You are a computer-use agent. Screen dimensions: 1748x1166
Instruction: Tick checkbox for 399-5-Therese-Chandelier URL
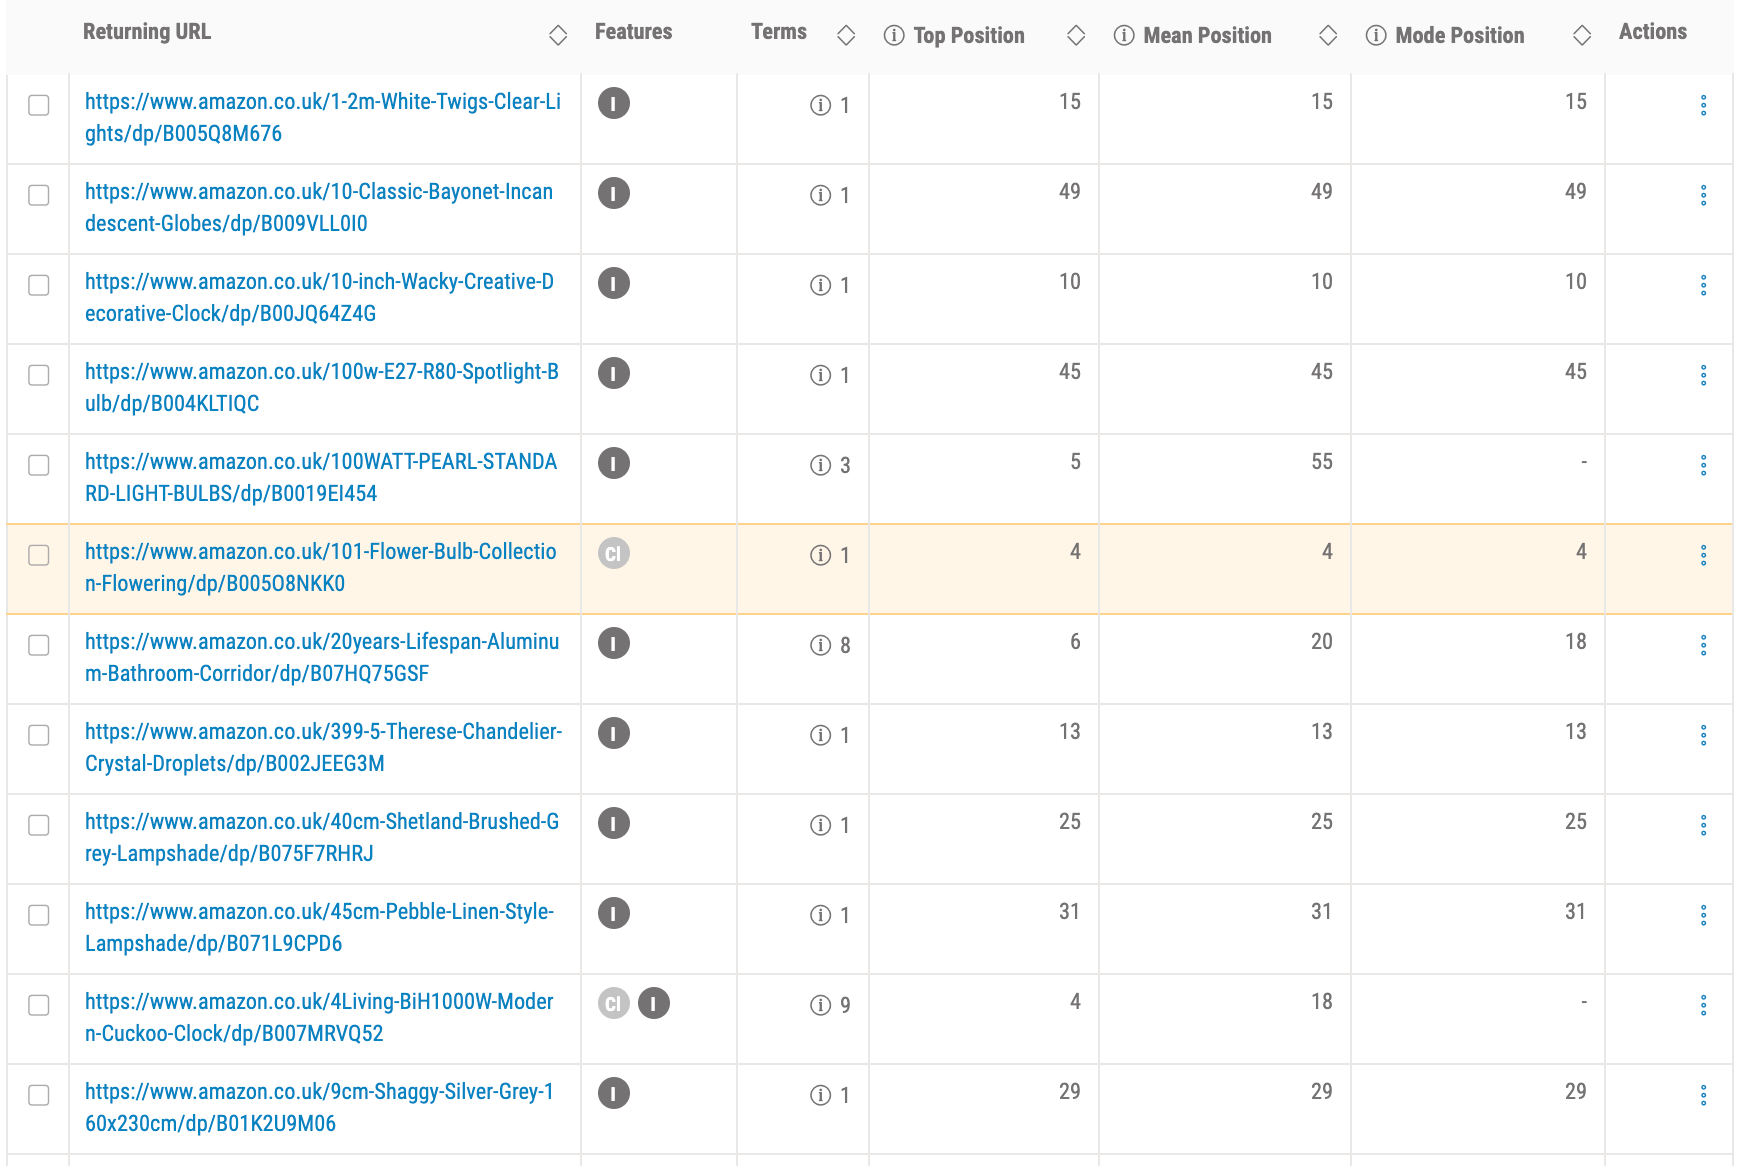point(39,735)
